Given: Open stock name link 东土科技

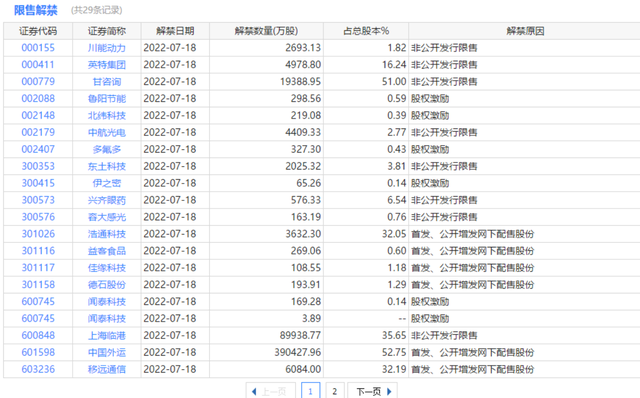Looking at the screenshot, I should pyautogui.click(x=107, y=166).
